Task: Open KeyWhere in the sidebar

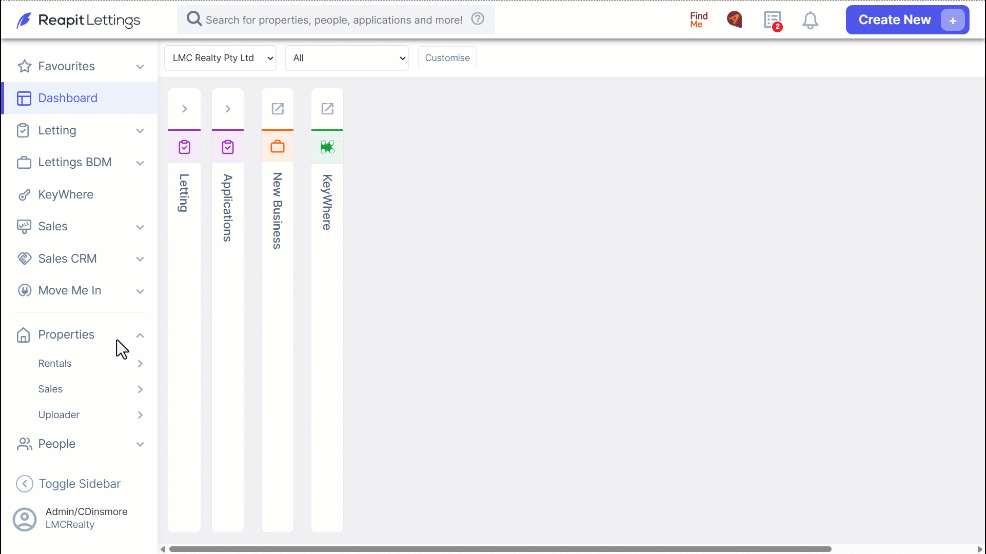Action: point(65,194)
